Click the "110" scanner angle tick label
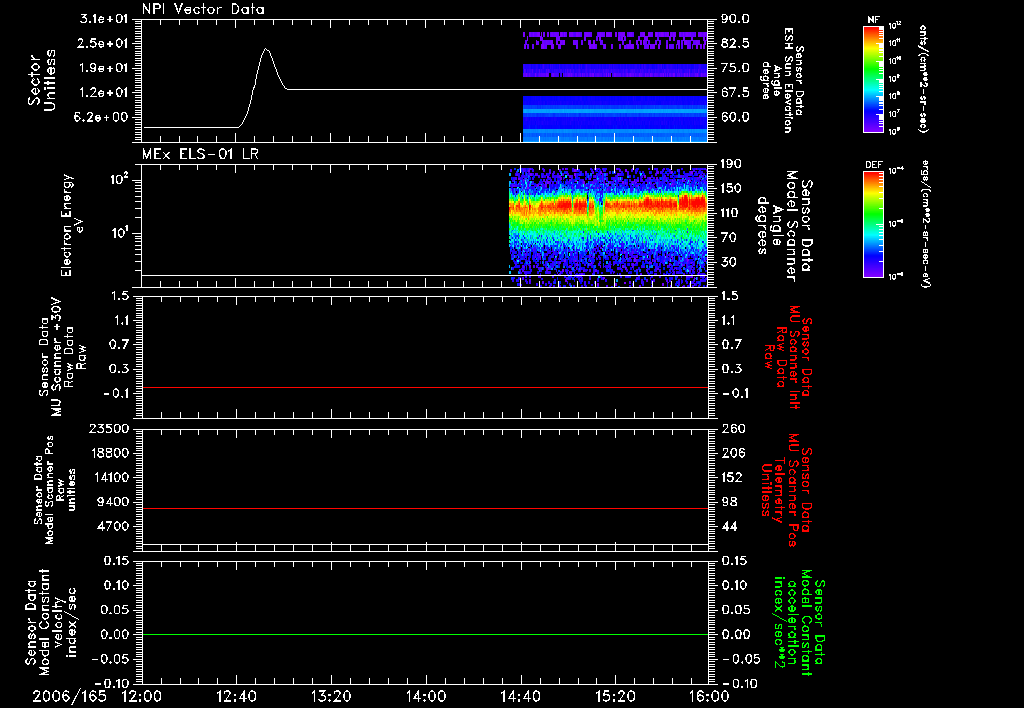The height and width of the screenshot is (708, 1024). [x=731, y=213]
